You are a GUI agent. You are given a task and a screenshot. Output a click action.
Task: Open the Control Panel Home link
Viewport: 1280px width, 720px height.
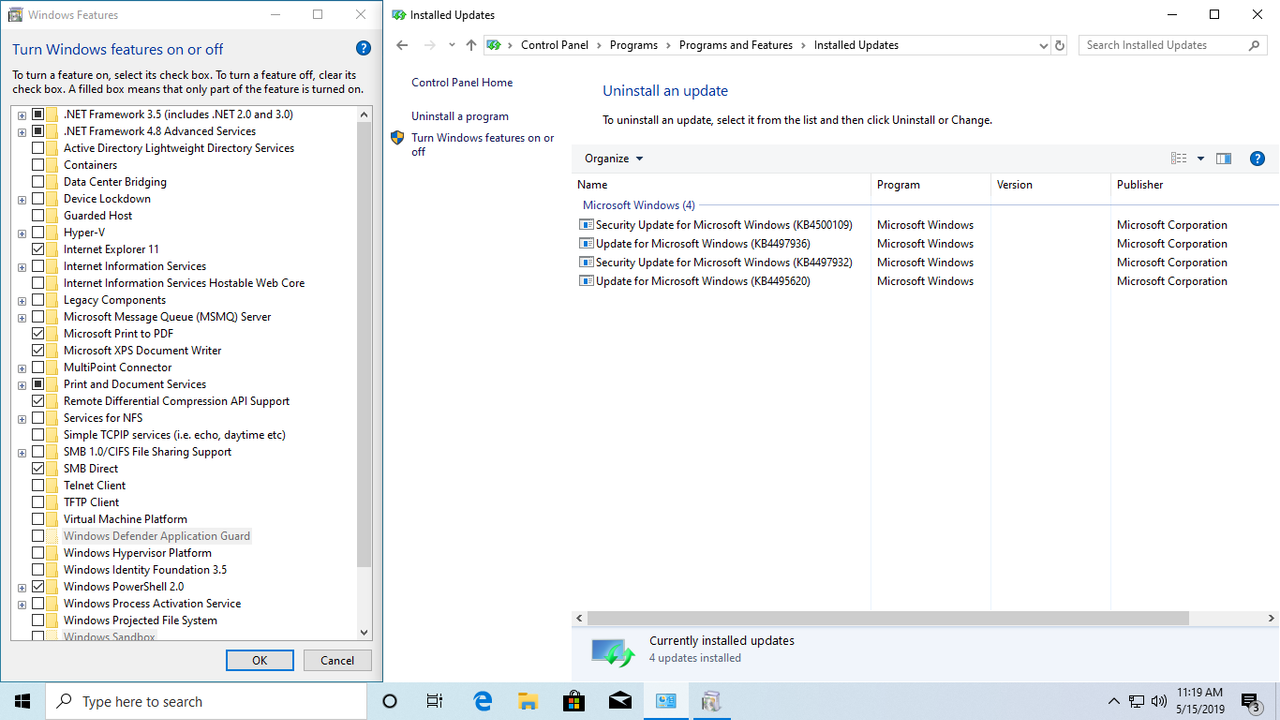462,83
